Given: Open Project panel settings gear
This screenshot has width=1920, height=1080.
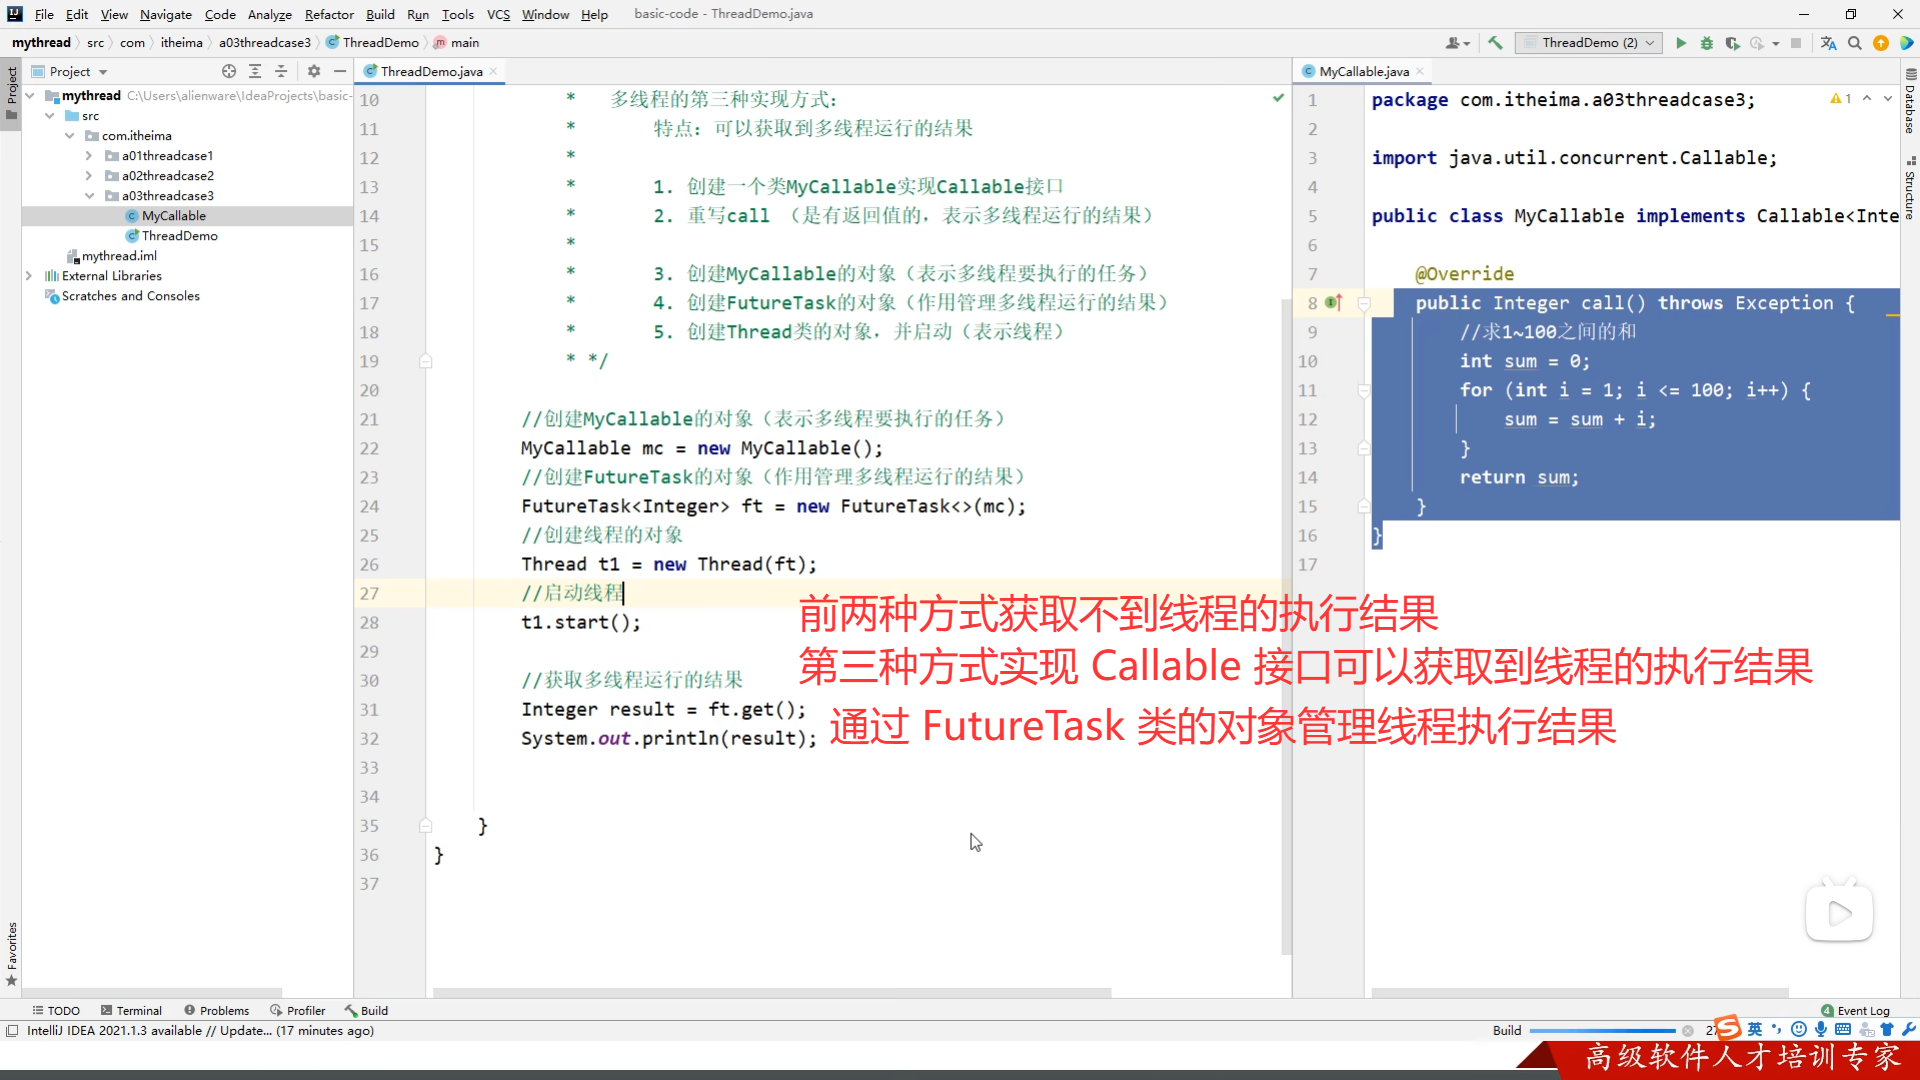Looking at the screenshot, I should pos(314,71).
